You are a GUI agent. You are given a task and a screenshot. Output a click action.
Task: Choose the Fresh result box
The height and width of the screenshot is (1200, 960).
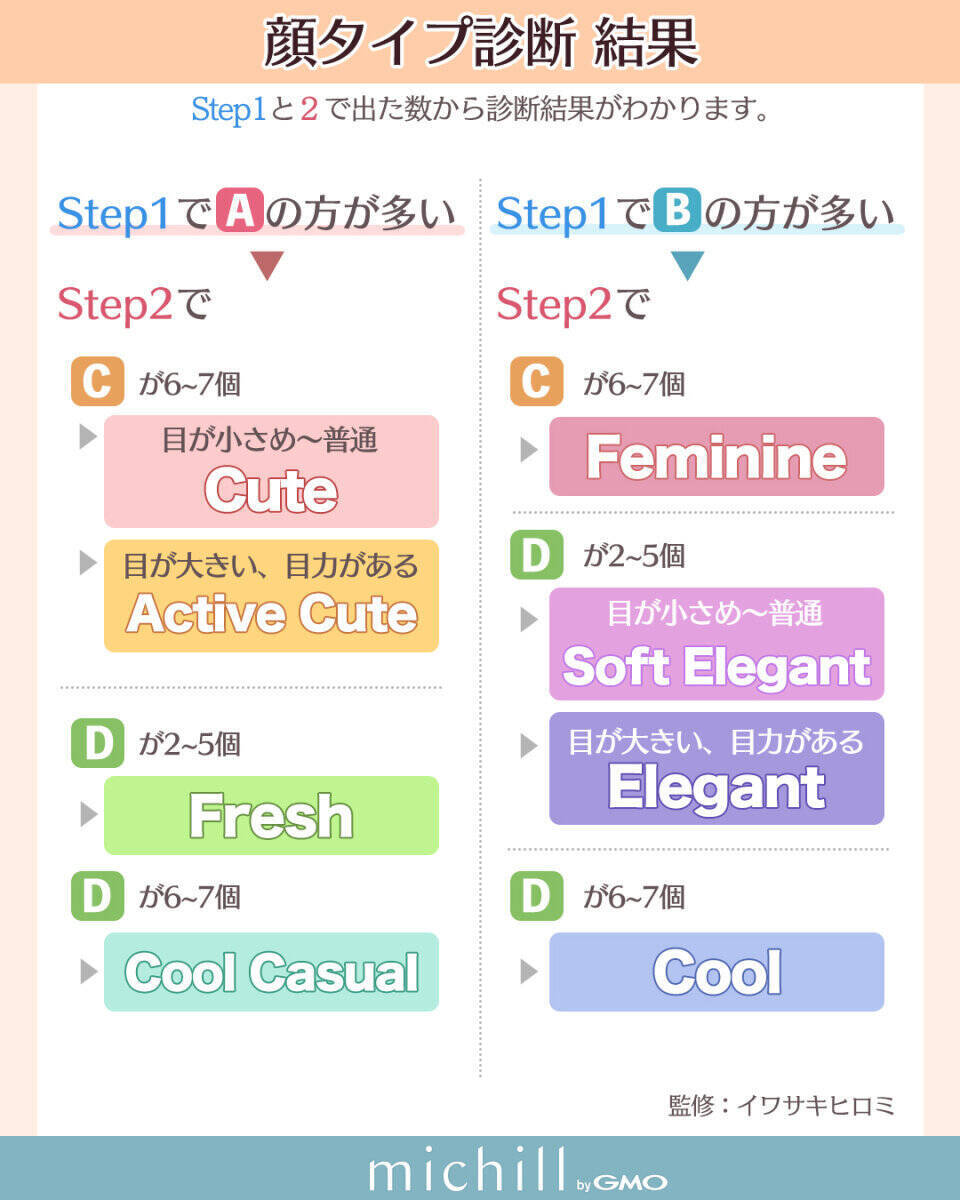click(x=271, y=815)
